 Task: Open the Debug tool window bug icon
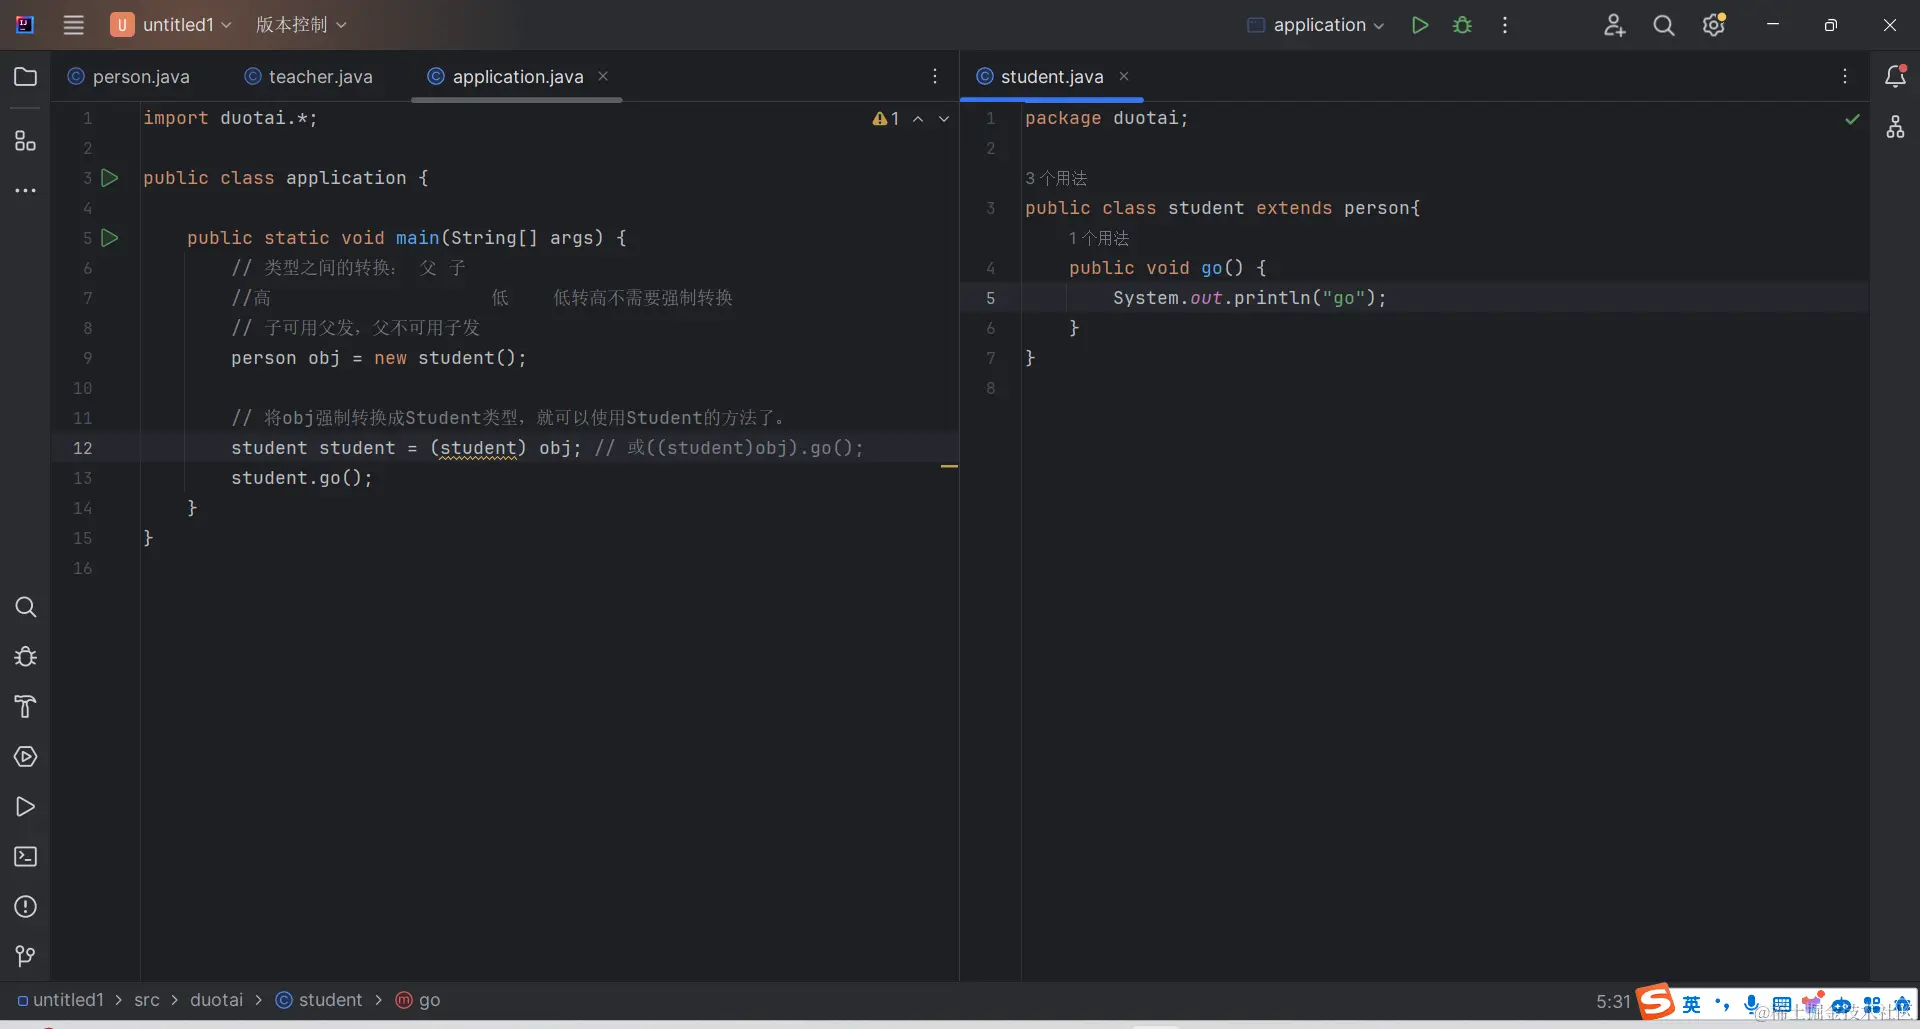[26, 657]
